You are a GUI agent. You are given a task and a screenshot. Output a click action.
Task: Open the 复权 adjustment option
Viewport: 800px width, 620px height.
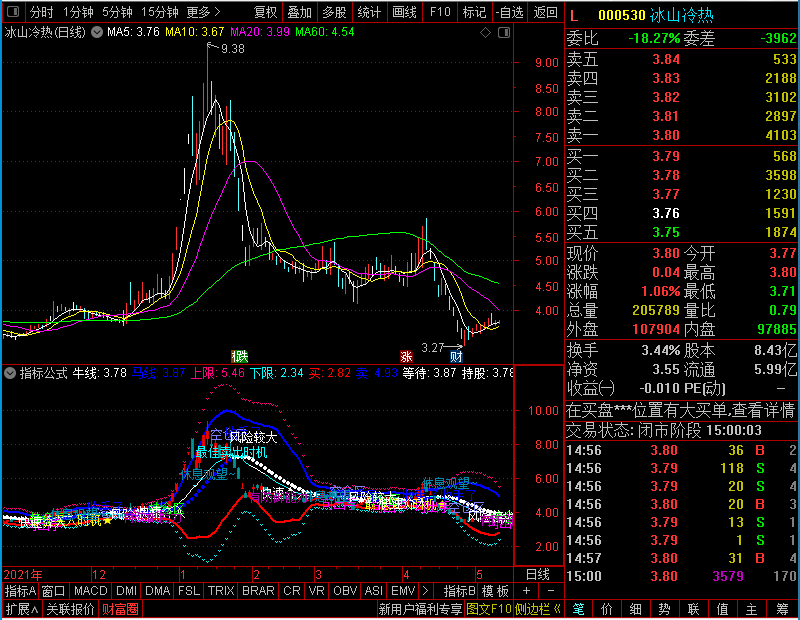(265, 12)
